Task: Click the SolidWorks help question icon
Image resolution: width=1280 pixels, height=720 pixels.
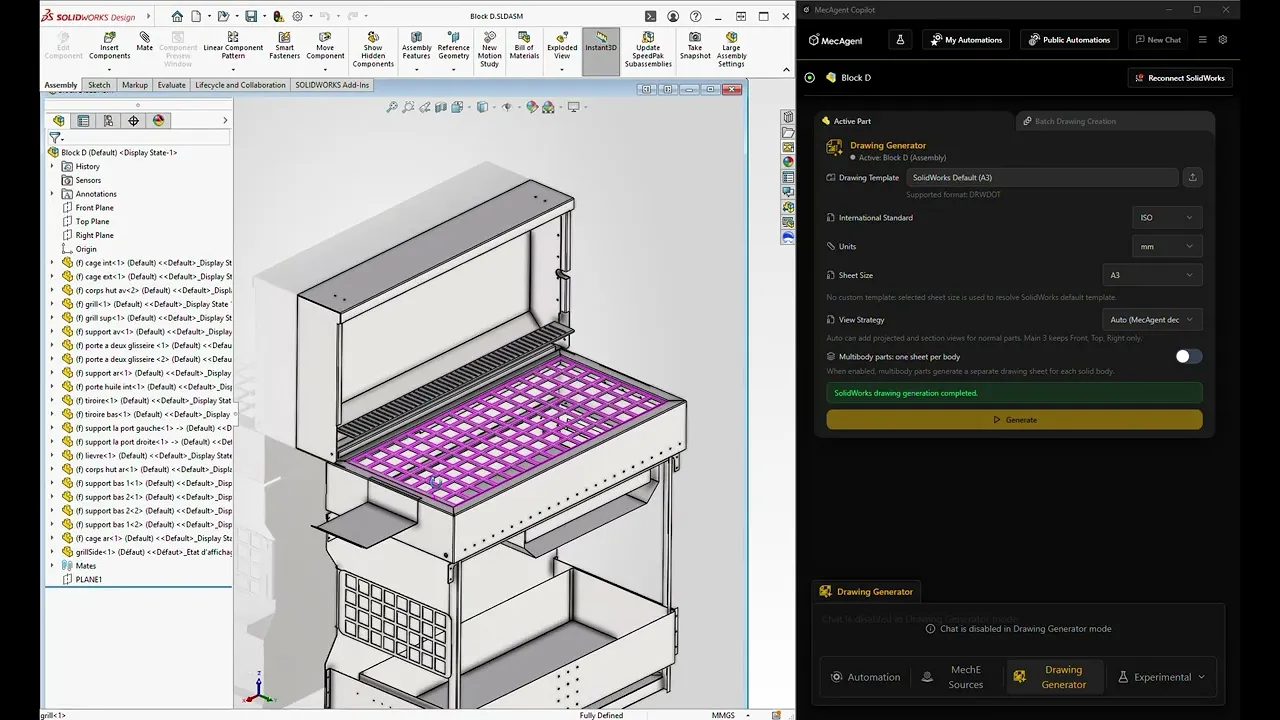Action: click(x=695, y=16)
